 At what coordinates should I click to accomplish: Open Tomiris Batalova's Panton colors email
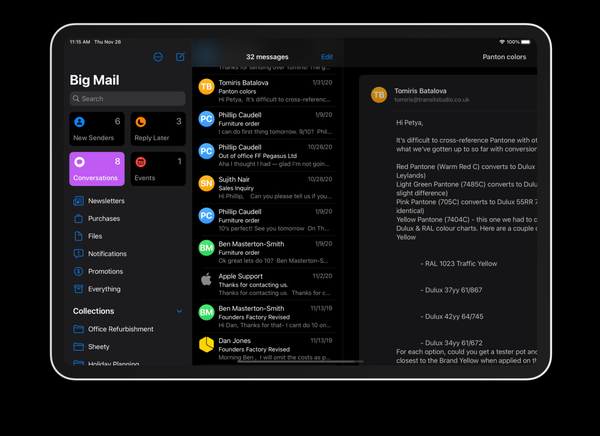(265, 89)
